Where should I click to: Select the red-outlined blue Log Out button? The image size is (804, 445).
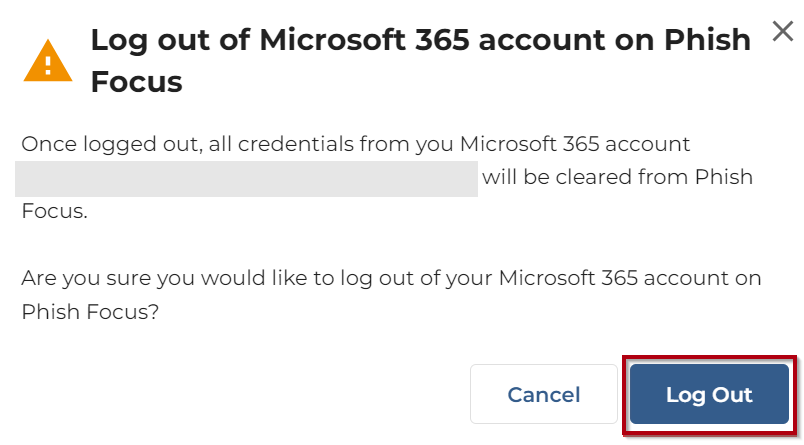tap(709, 394)
